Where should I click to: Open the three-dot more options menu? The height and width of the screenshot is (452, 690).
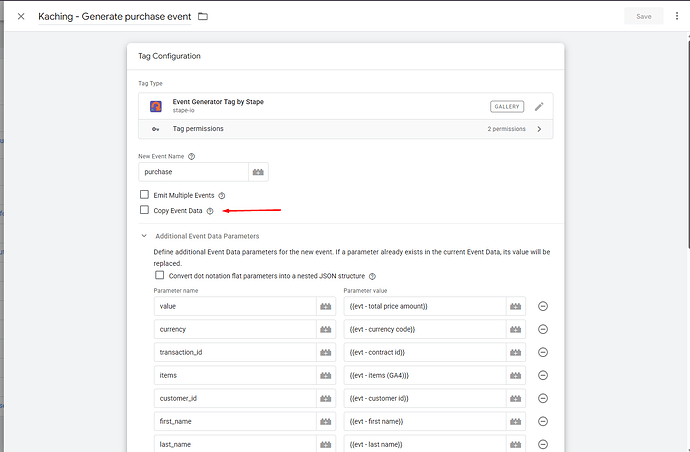click(x=676, y=16)
